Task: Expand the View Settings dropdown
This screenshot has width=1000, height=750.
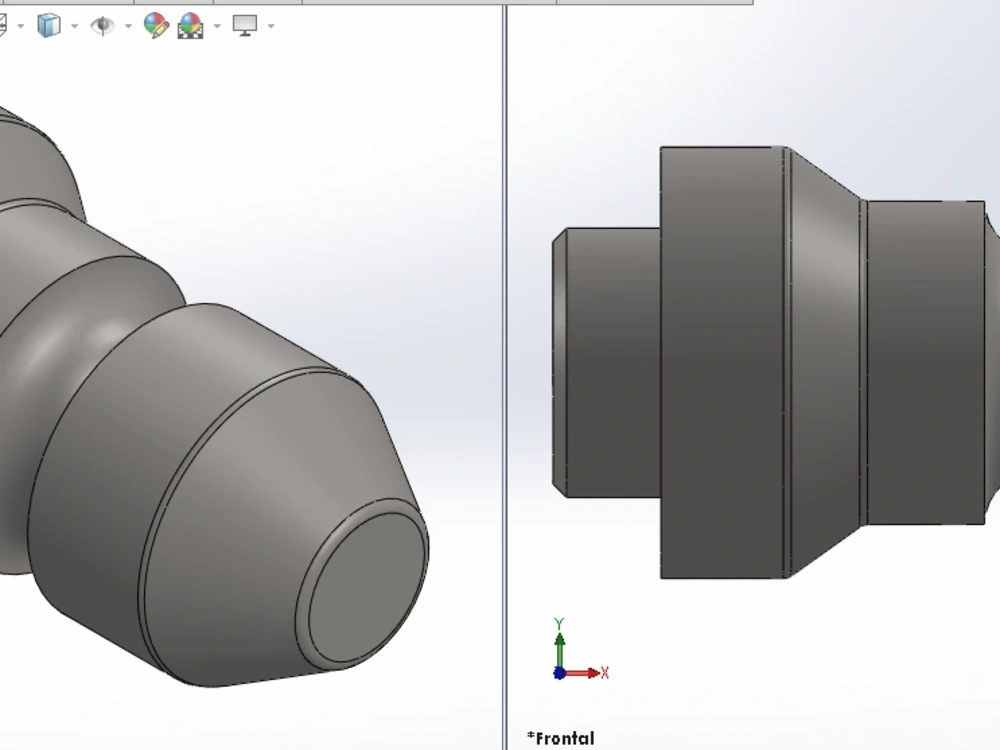Action: pyautogui.click(x=270, y=26)
